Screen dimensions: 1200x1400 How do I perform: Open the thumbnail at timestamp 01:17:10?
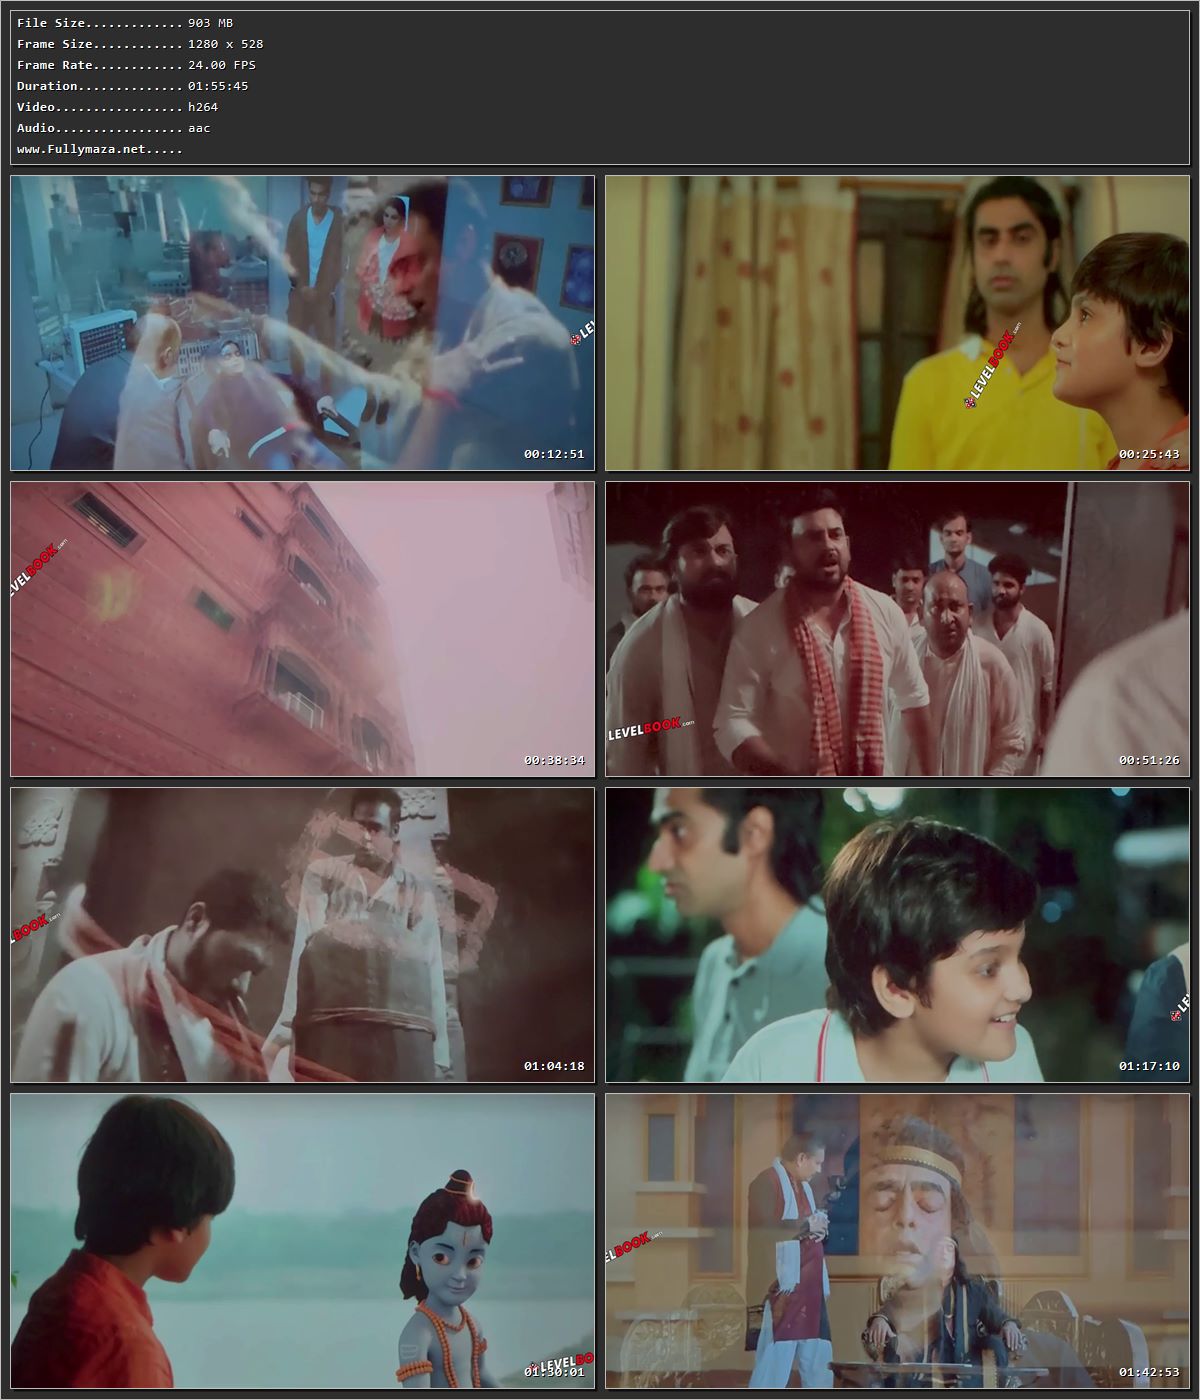coord(897,935)
